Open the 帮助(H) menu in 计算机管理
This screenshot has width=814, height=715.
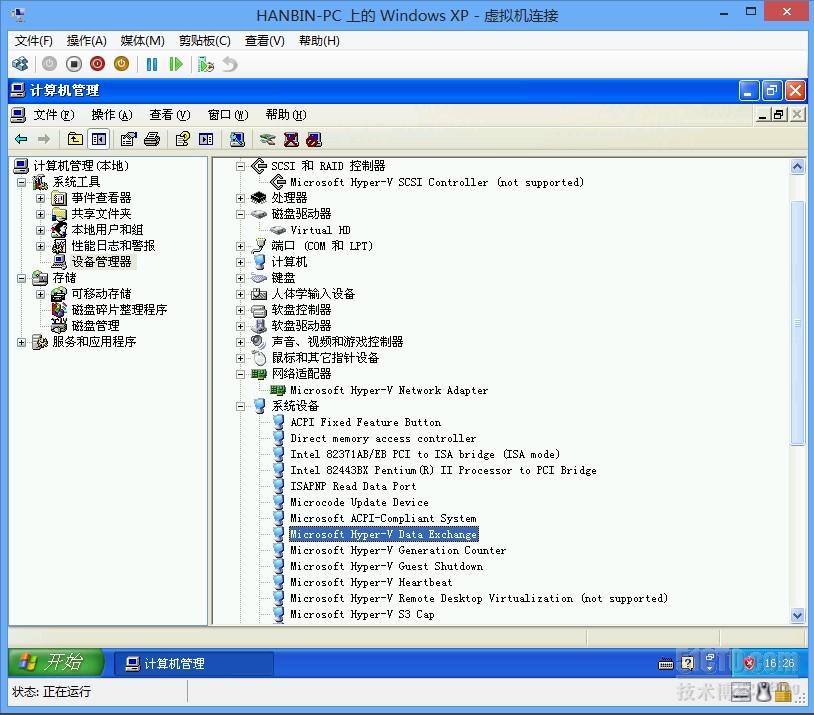click(286, 115)
